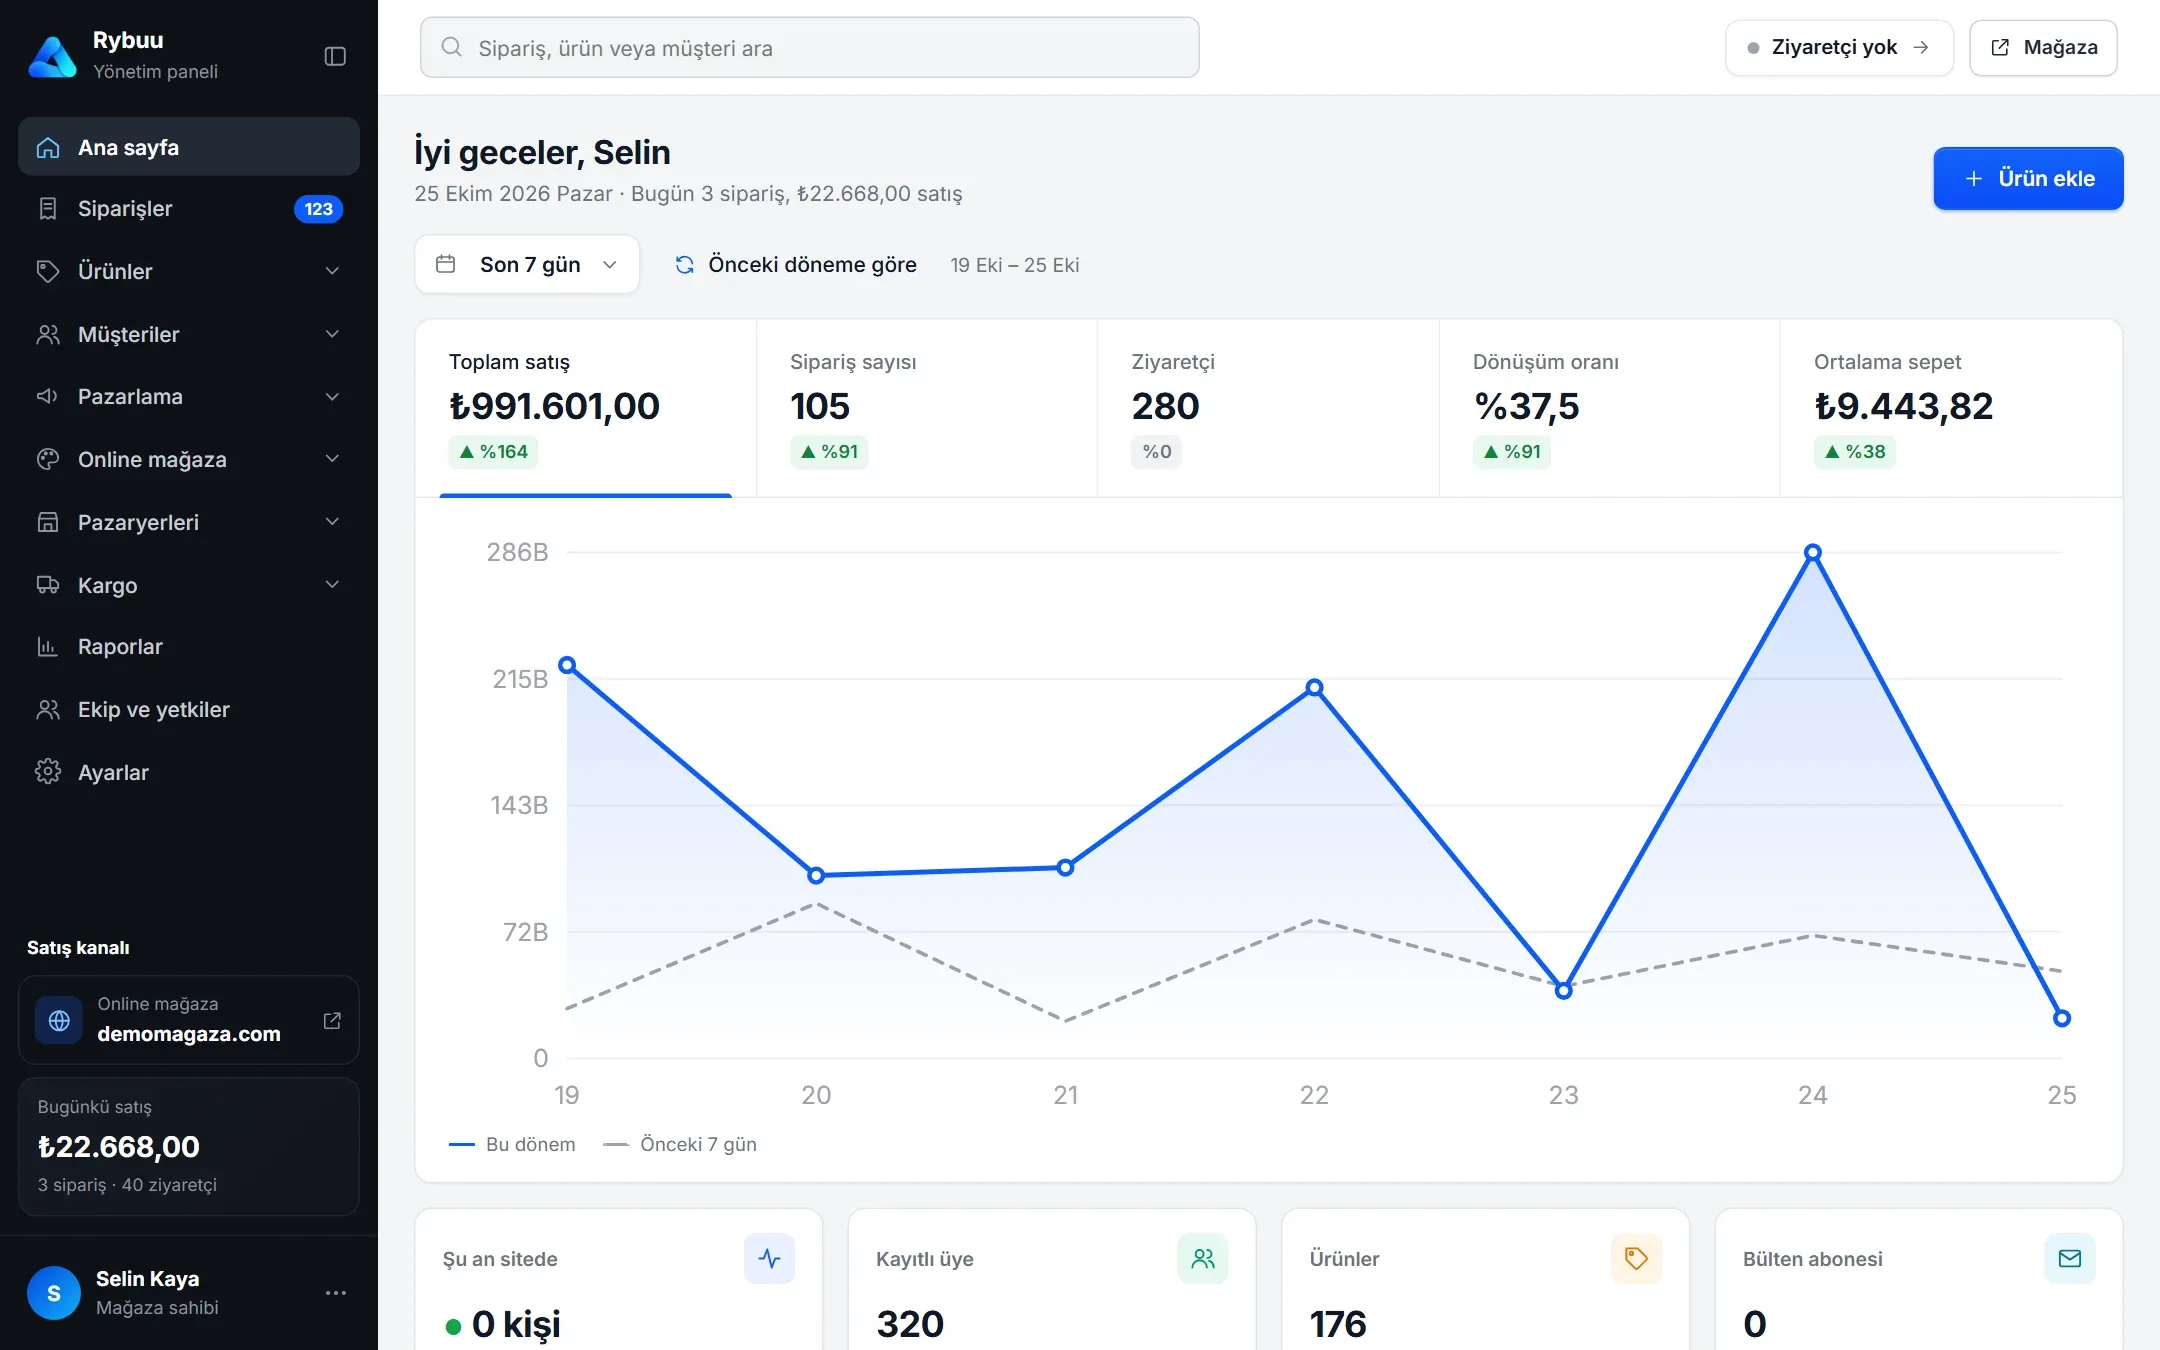Image resolution: width=2160 pixels, height=1350 pixels.
Task: Expand the Kargo menu chevron
Action: (332, 585)
